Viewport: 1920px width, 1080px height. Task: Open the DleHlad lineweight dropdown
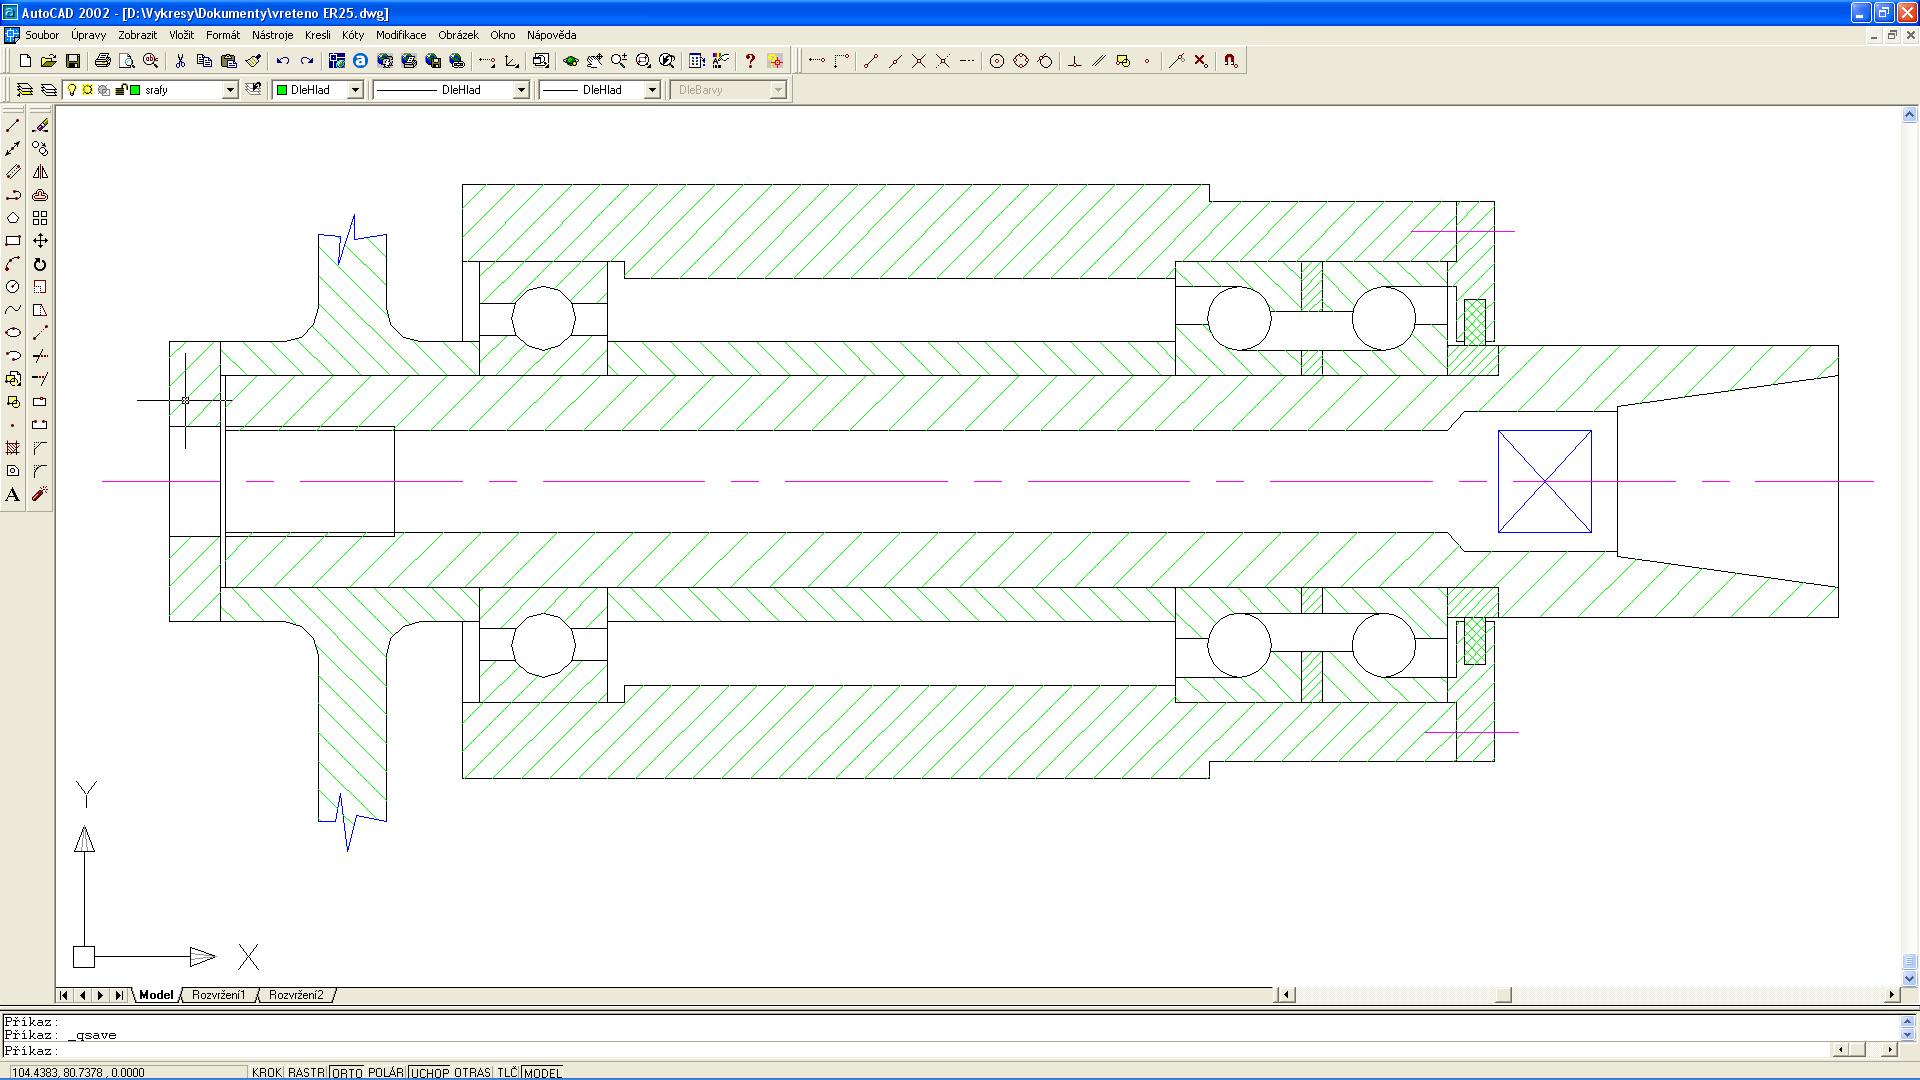click(651, 90)
